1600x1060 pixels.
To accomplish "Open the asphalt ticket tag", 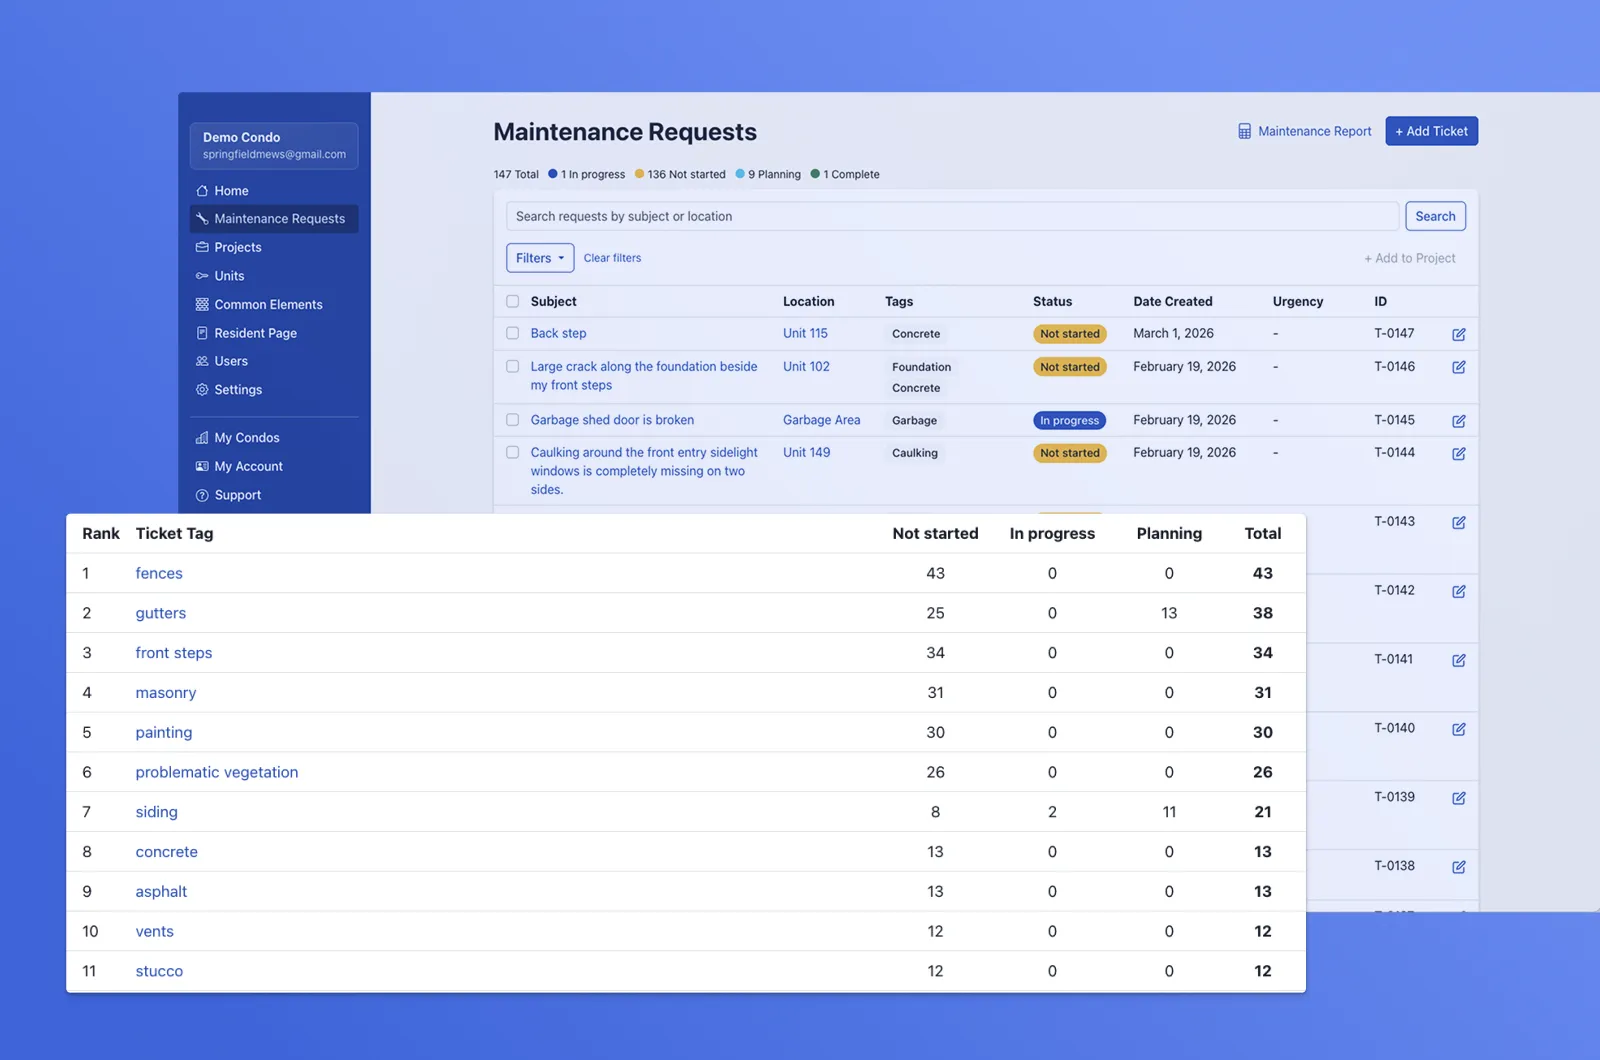I will (x=161, y=891).
